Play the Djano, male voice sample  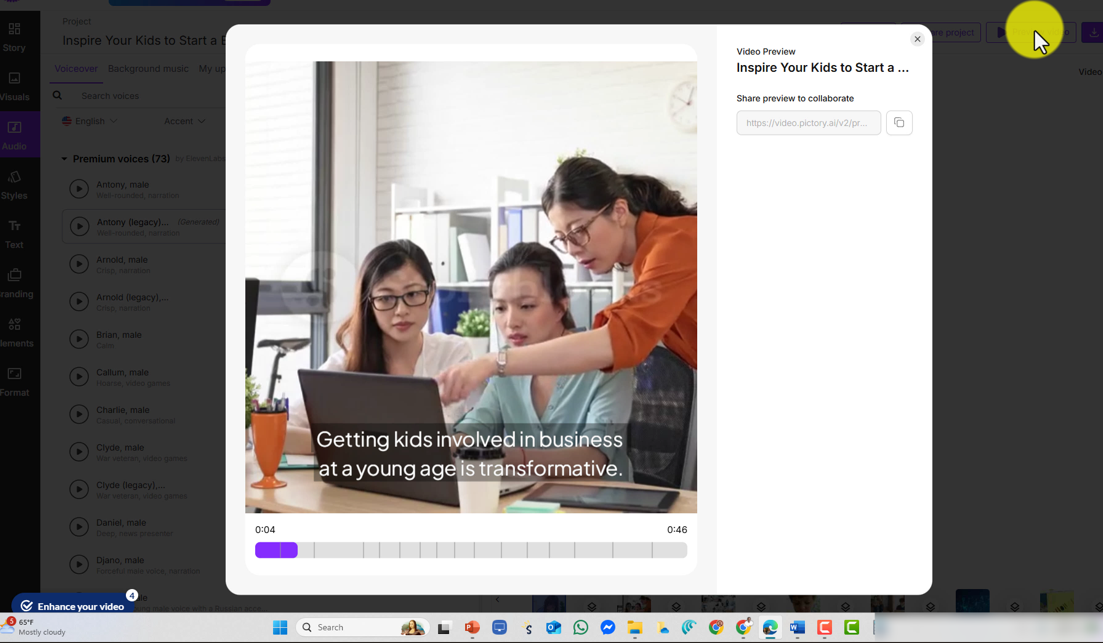click(79, 564)
